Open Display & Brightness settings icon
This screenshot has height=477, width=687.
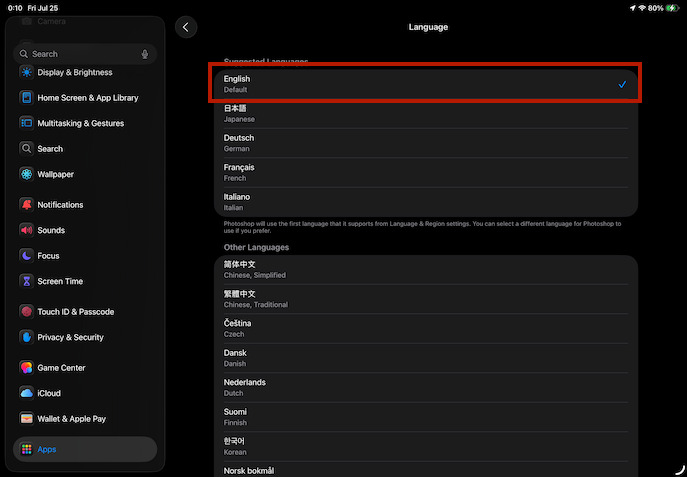click(x=26, y=72)
